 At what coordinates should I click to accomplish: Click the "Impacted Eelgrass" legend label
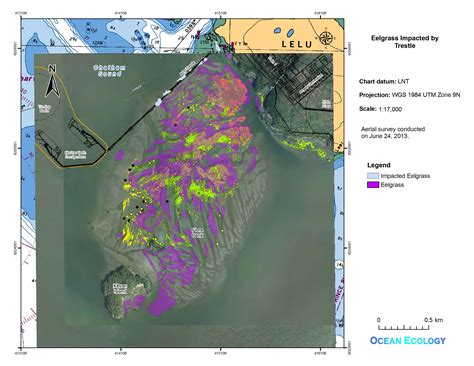405,176
